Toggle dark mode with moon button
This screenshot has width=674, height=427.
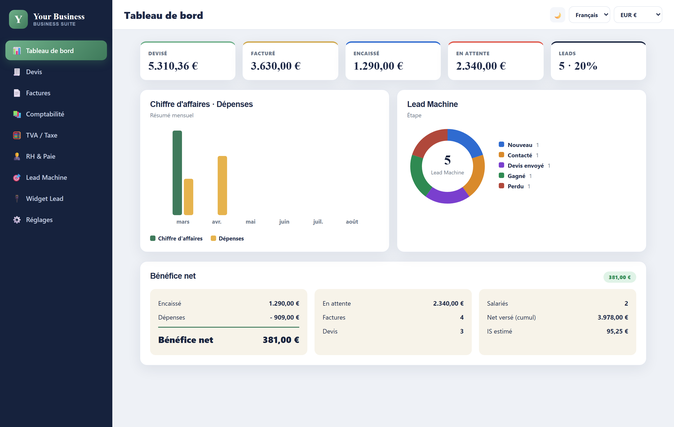tap(558, 15)
